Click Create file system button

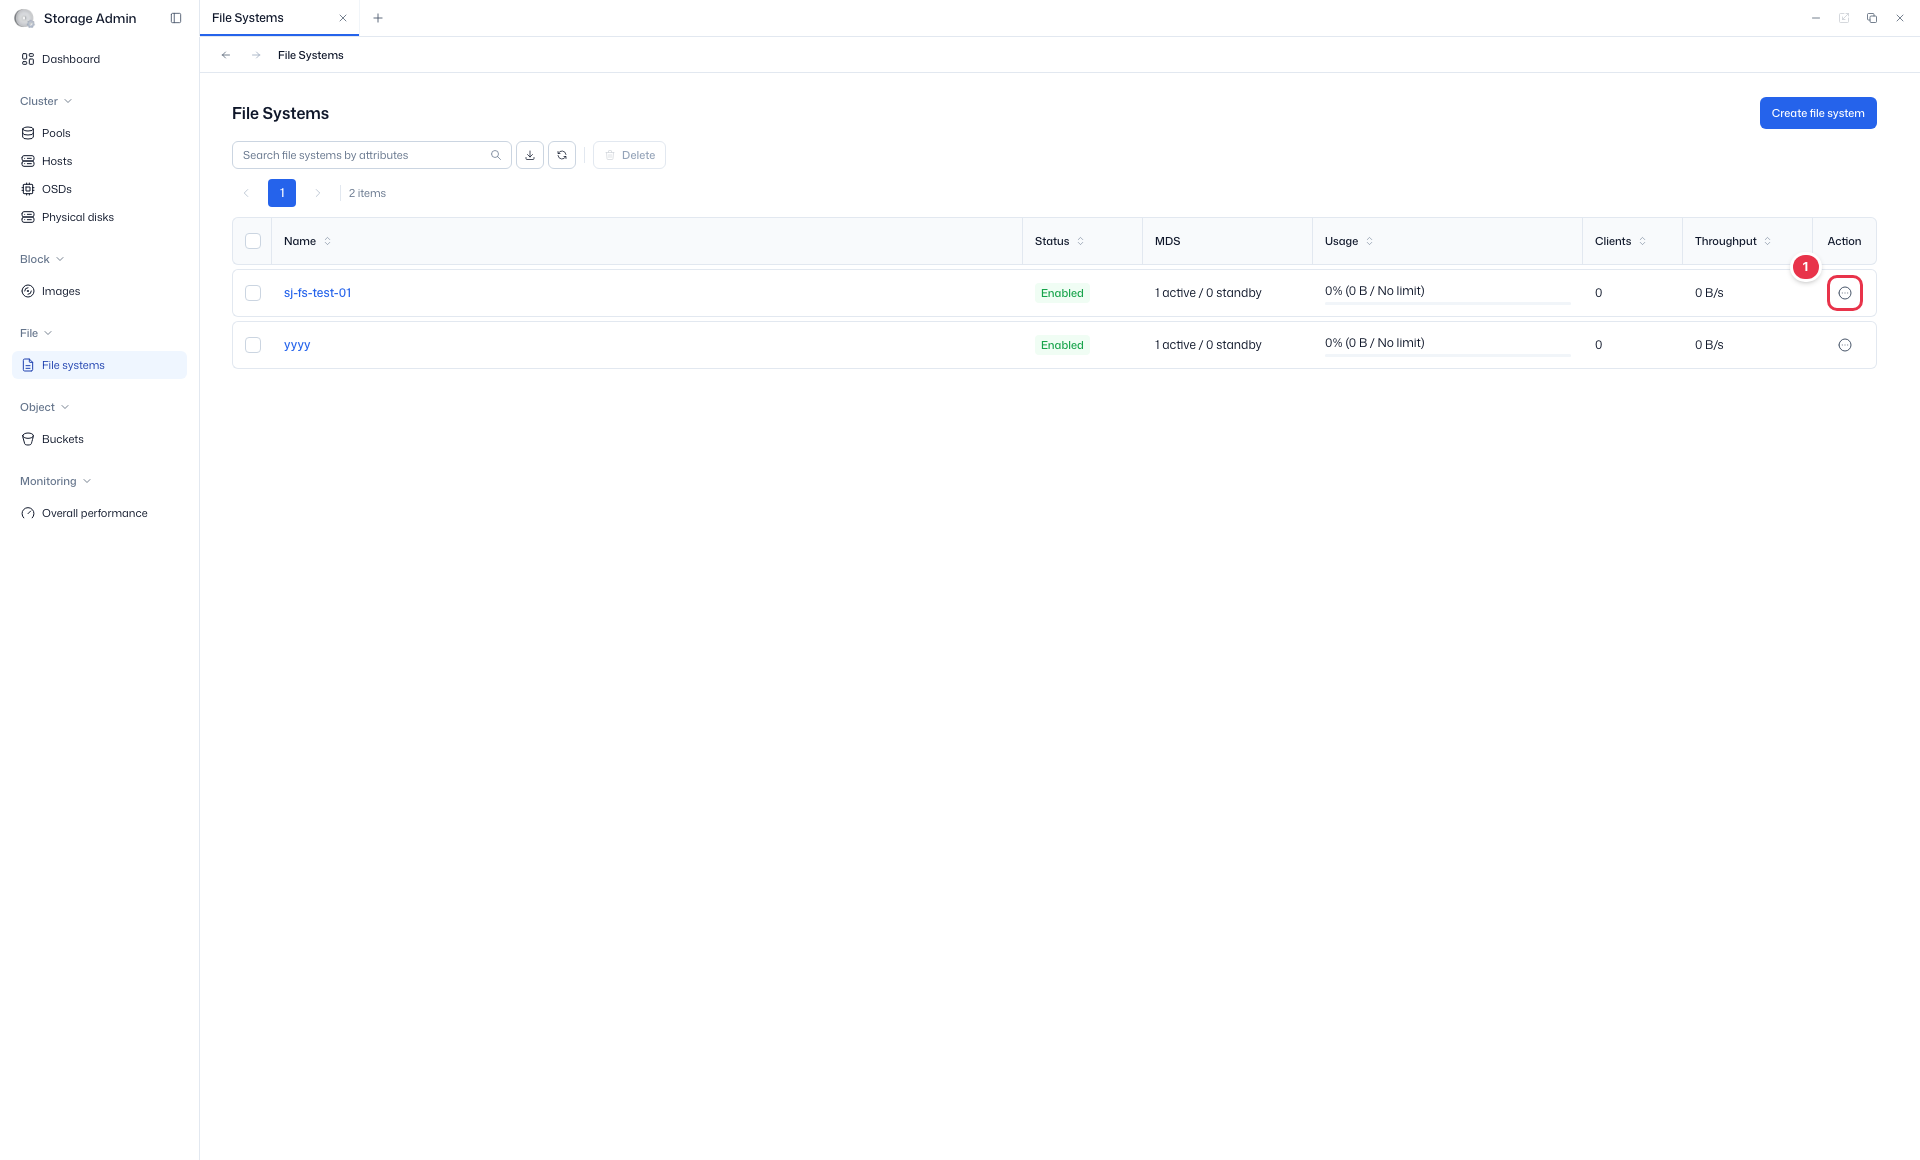coord(1818,113)
